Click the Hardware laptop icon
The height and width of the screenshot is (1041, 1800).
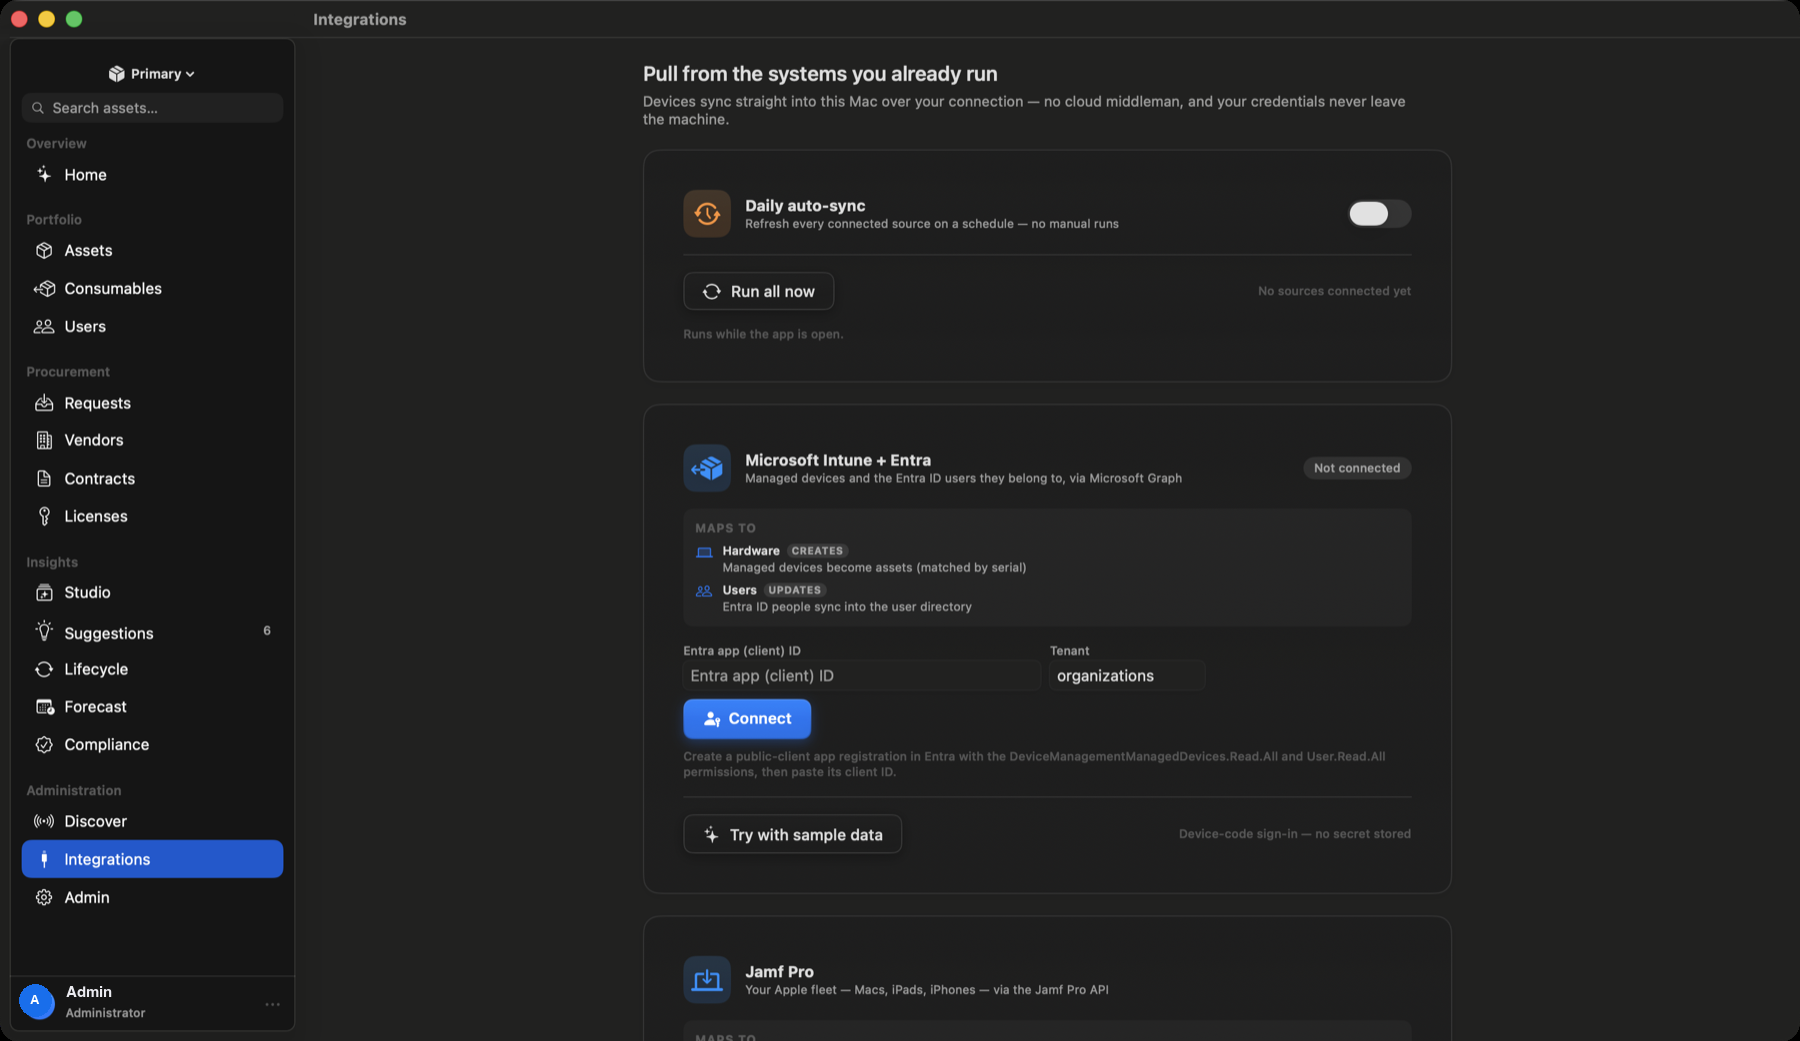(x=704, y=552)
